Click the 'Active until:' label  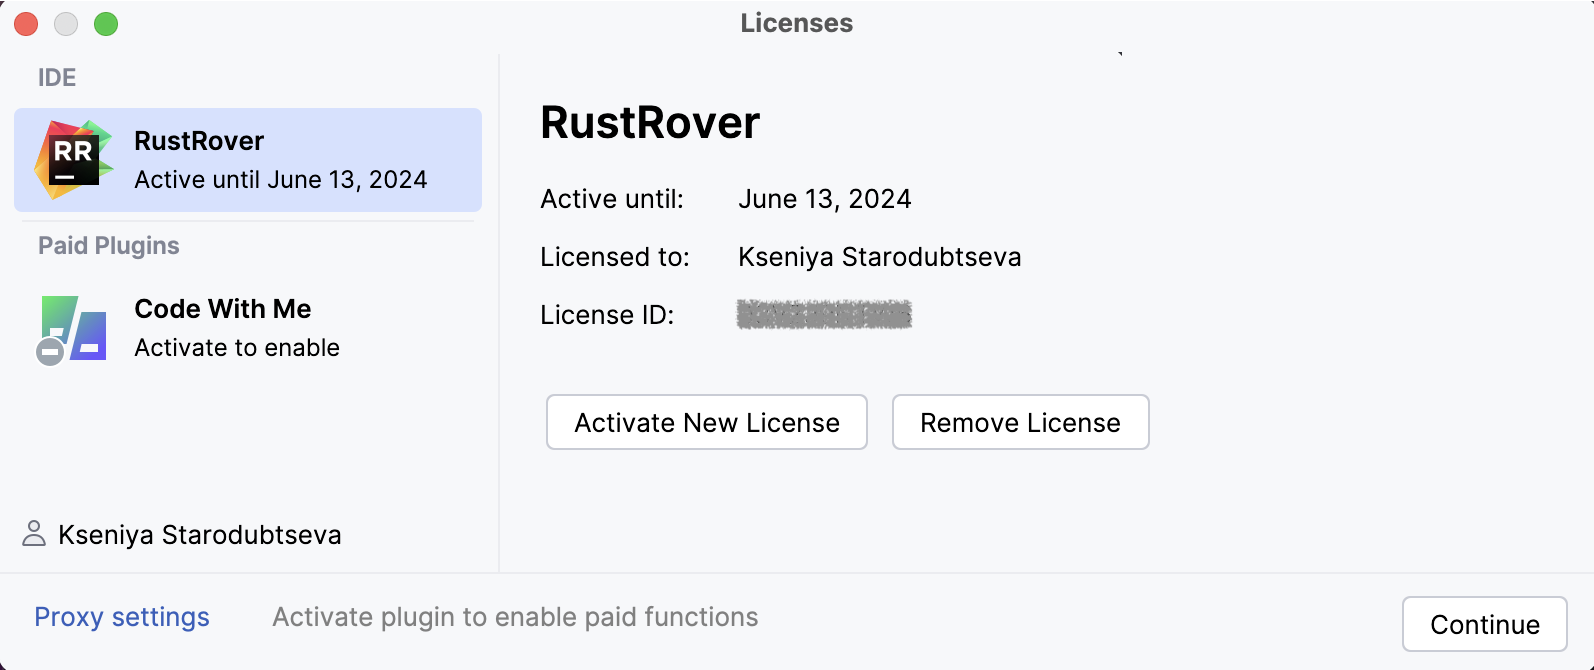point(612,199)
